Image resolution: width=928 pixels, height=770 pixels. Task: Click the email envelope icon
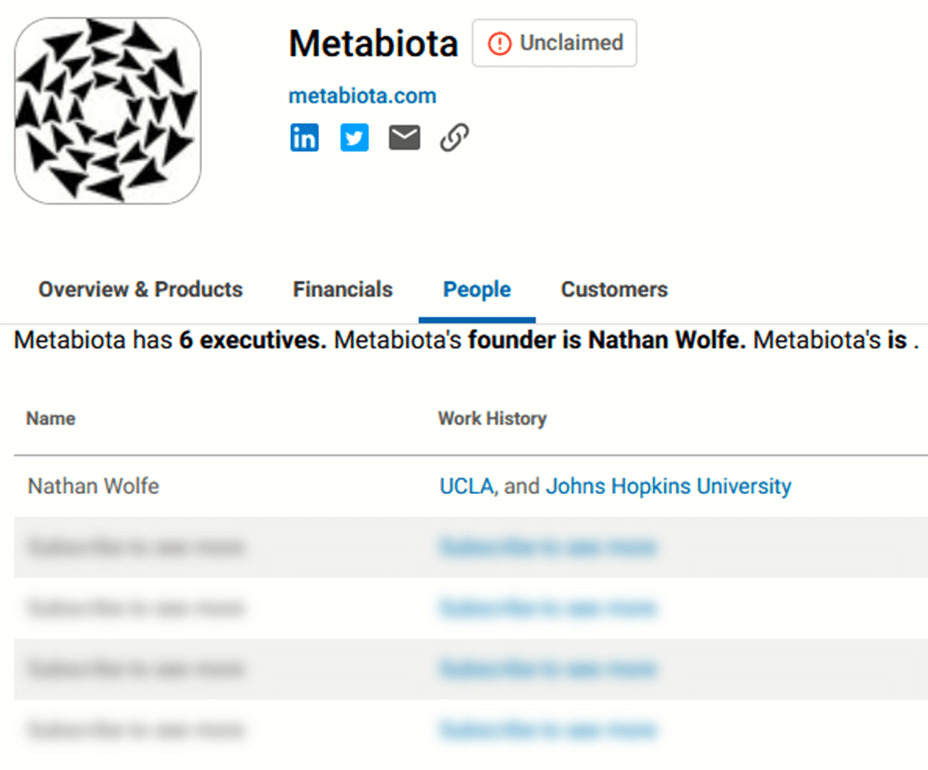tap(404, 138)
